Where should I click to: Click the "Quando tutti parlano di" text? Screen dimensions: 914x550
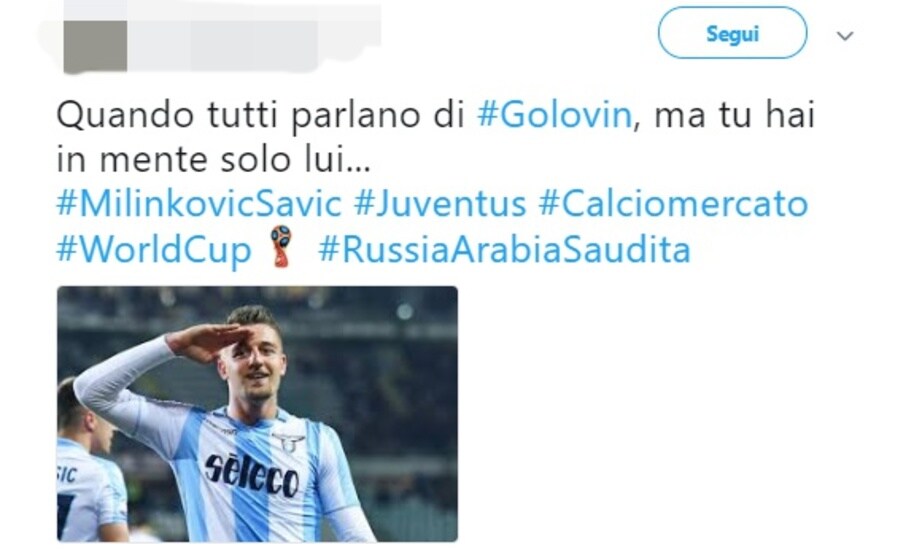click(x=261, y=115)
